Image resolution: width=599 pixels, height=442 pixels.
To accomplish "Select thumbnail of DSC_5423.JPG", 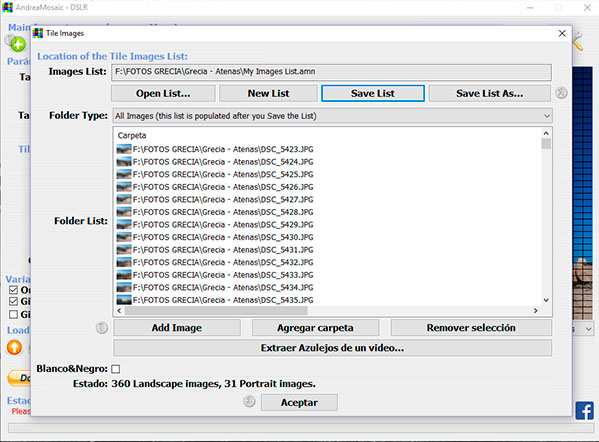I will click(124, 149).
